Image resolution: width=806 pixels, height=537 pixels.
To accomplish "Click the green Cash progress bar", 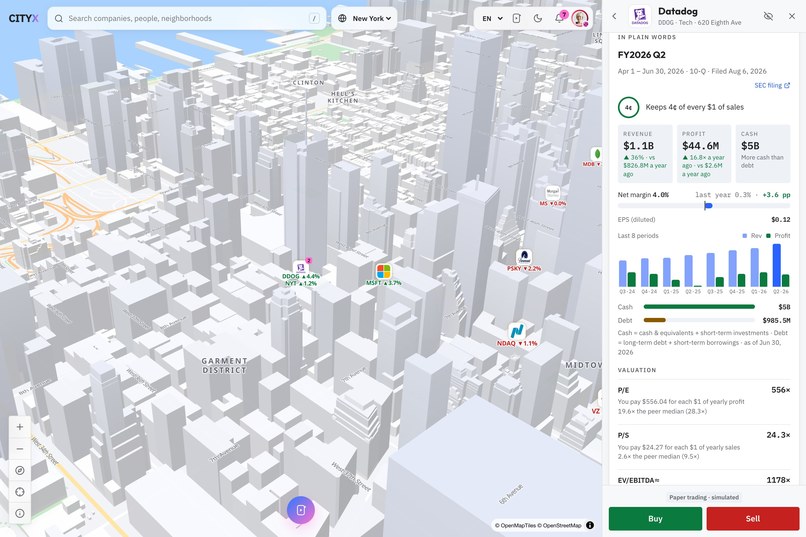I will [x=699, y=307].
